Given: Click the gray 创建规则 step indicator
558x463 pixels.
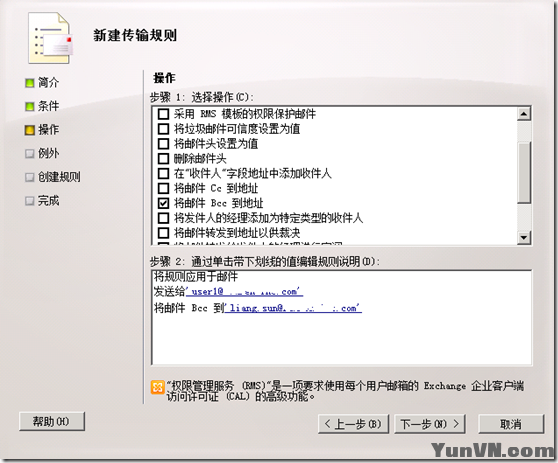Looking at the screenshot, I should point(30,177).
